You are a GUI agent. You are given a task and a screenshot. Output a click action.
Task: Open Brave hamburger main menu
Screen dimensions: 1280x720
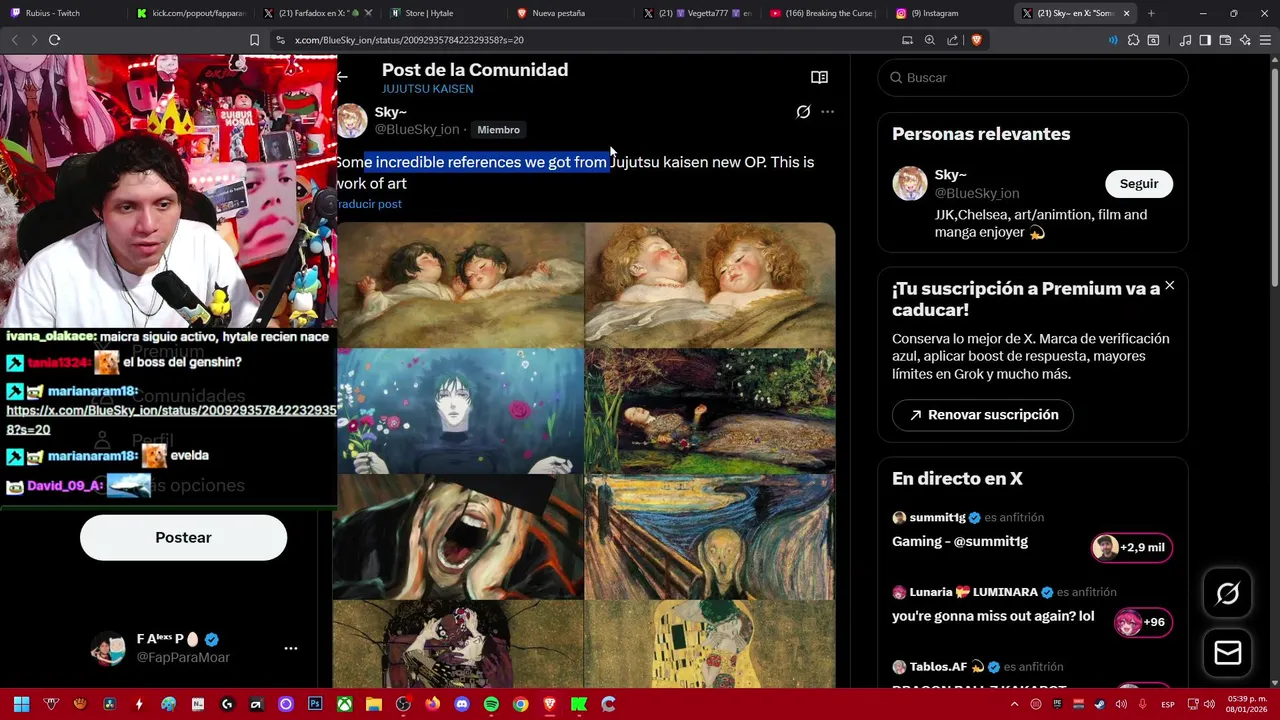coord(1265,40)
